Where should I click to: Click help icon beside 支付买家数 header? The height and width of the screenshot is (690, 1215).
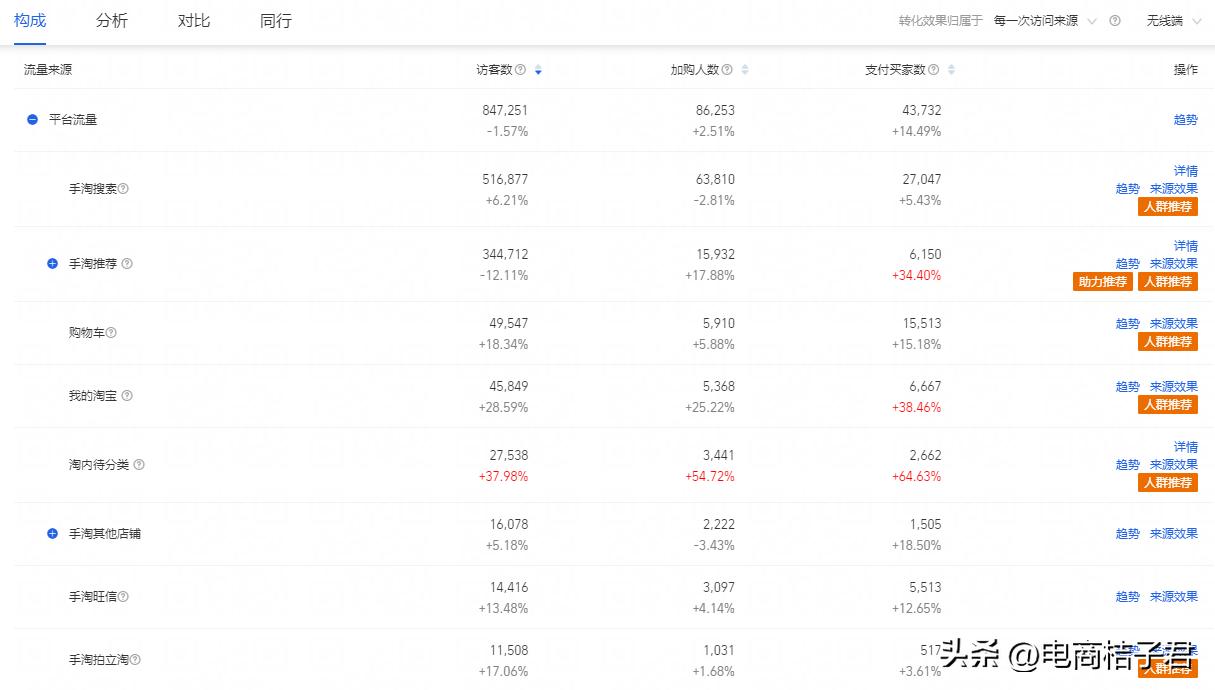(x=933, y=70)
